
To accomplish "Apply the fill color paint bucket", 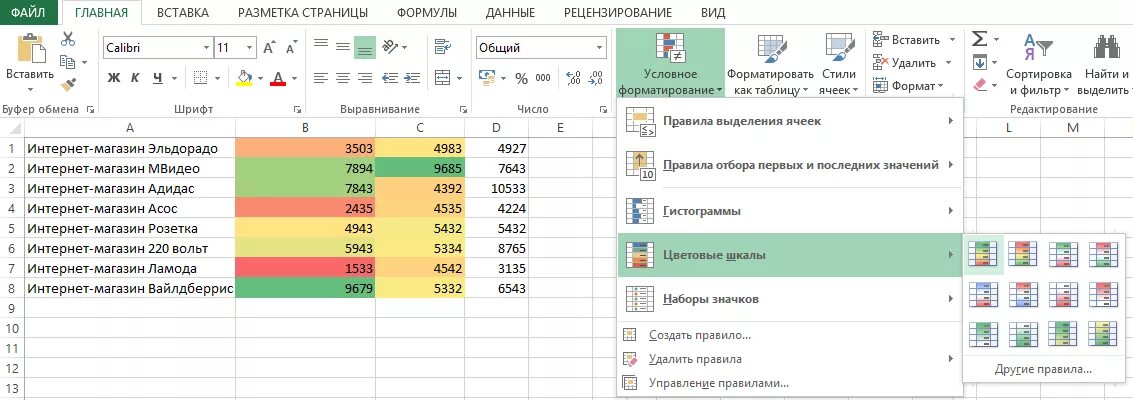I will pos(244,78).
